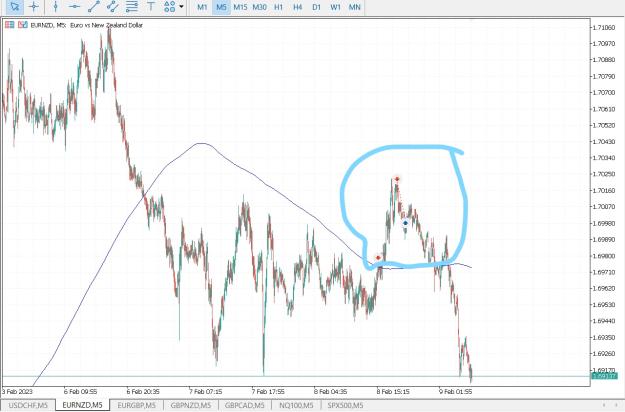Select the cursor arrow tool
Image resolution: width=625 pixels, height=412 pixels.
tap(15, 7)
